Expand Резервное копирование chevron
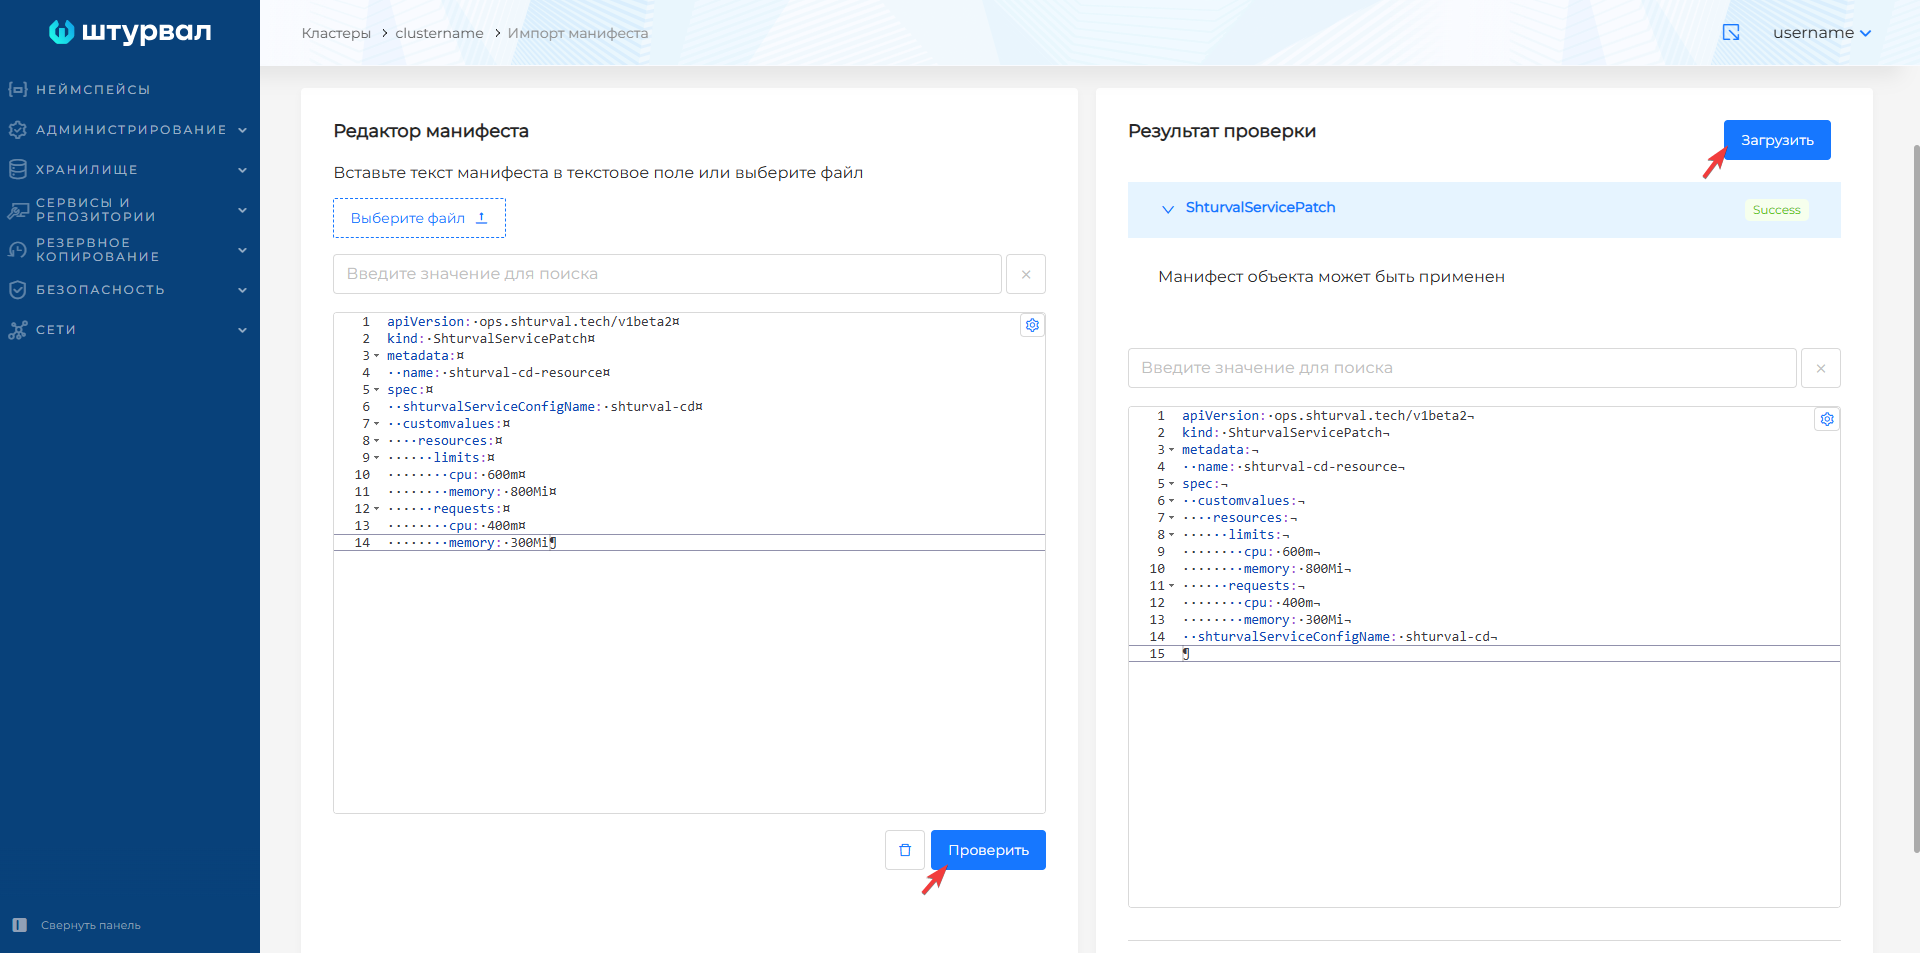1920x953 pixels. [x=242, y=249]
